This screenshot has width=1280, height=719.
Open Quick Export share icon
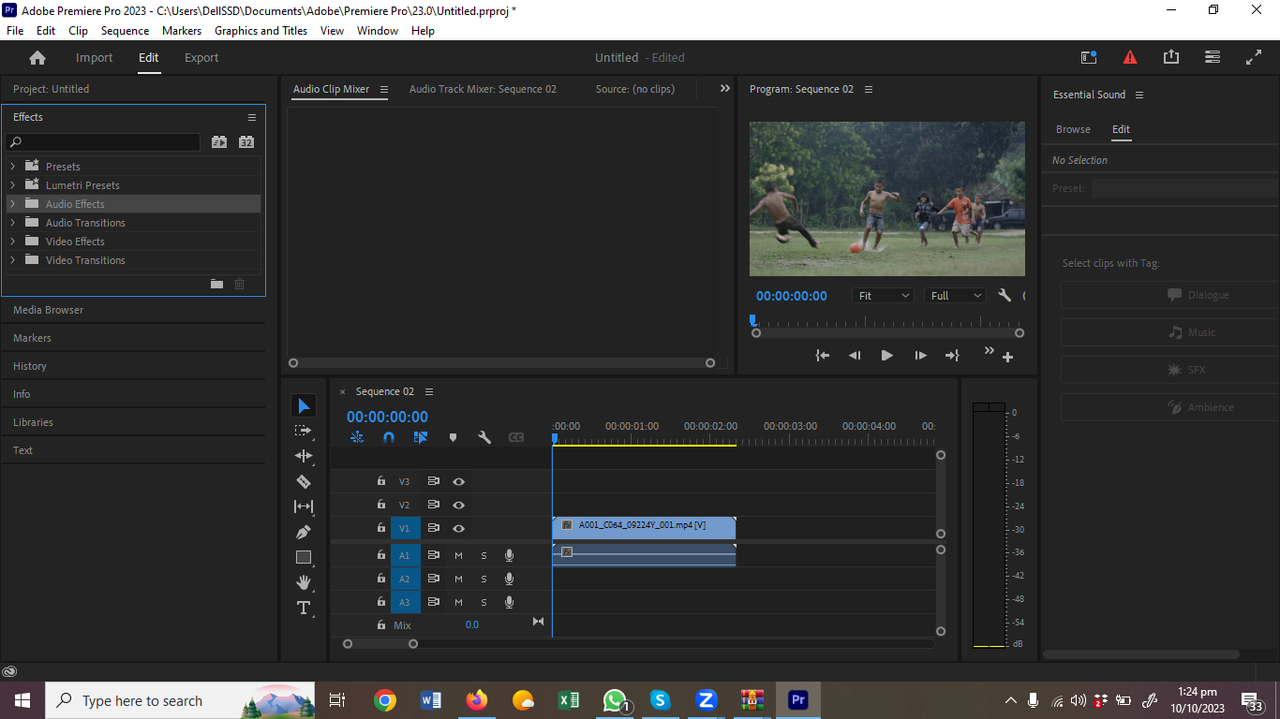coord(1171,58)
